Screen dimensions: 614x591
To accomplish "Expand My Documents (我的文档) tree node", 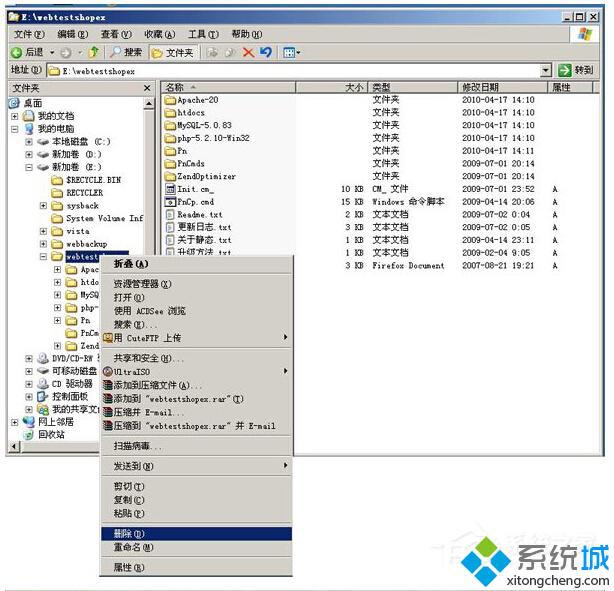I will (x=14, y=116).
